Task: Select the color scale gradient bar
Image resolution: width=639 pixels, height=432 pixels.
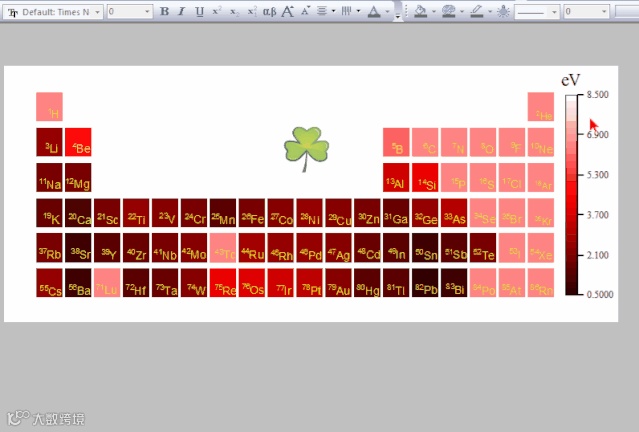Action: pyautogui.click(x=571, y=194)
